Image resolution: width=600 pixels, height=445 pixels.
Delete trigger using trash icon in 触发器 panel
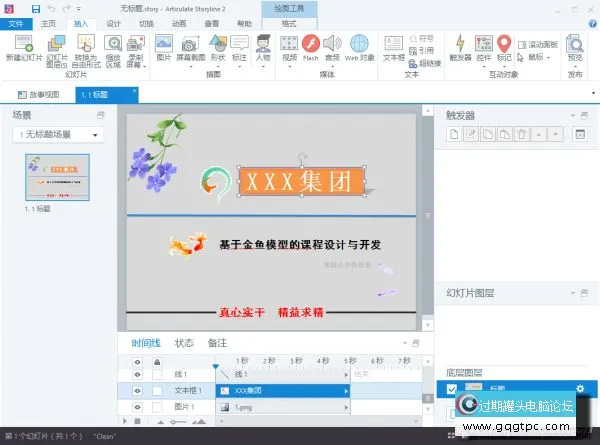click(520, 134)
